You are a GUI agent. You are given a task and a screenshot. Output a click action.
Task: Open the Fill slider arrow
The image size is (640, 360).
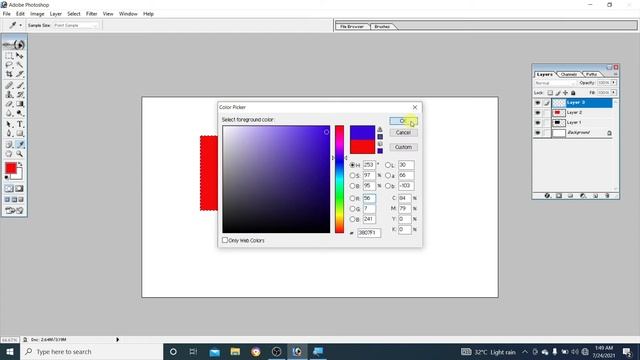tap(613, 93)
